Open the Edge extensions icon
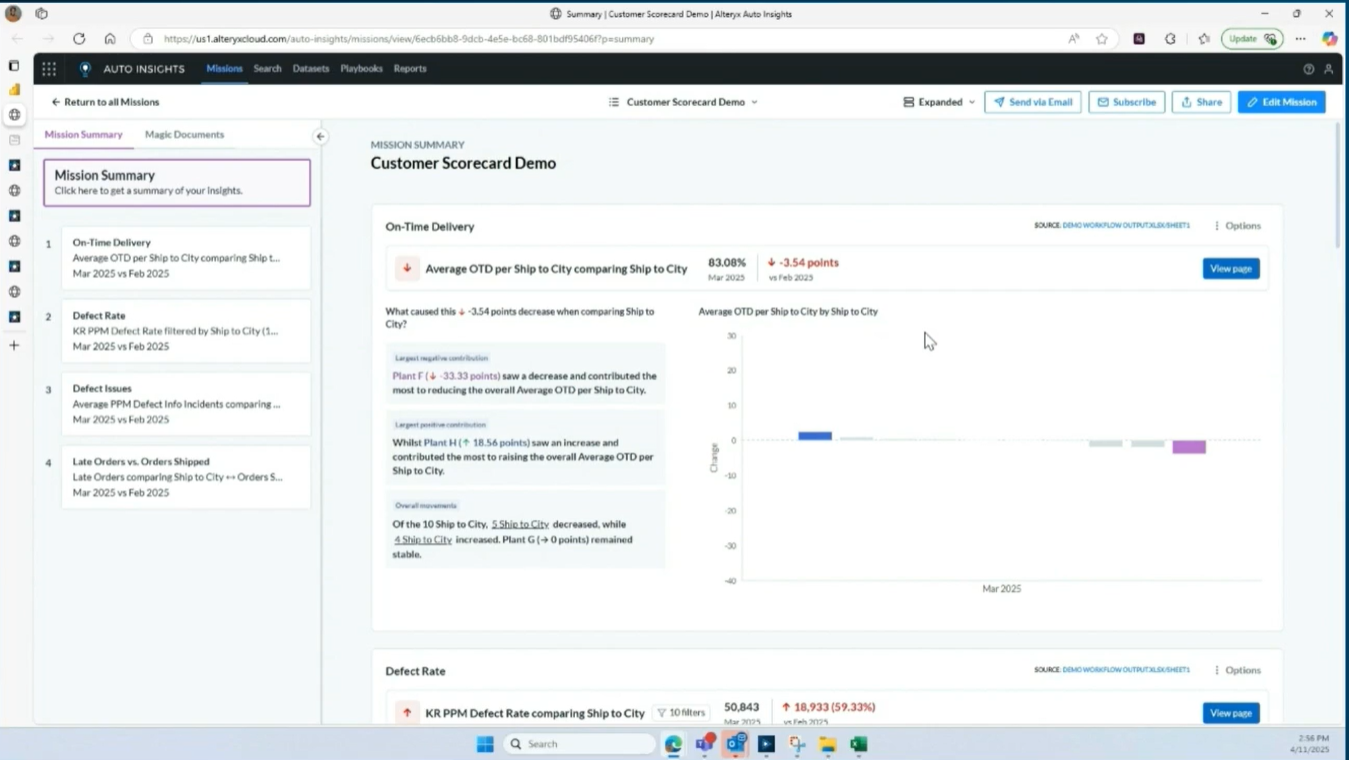The image size is (1349, 760). (1170, 38)
